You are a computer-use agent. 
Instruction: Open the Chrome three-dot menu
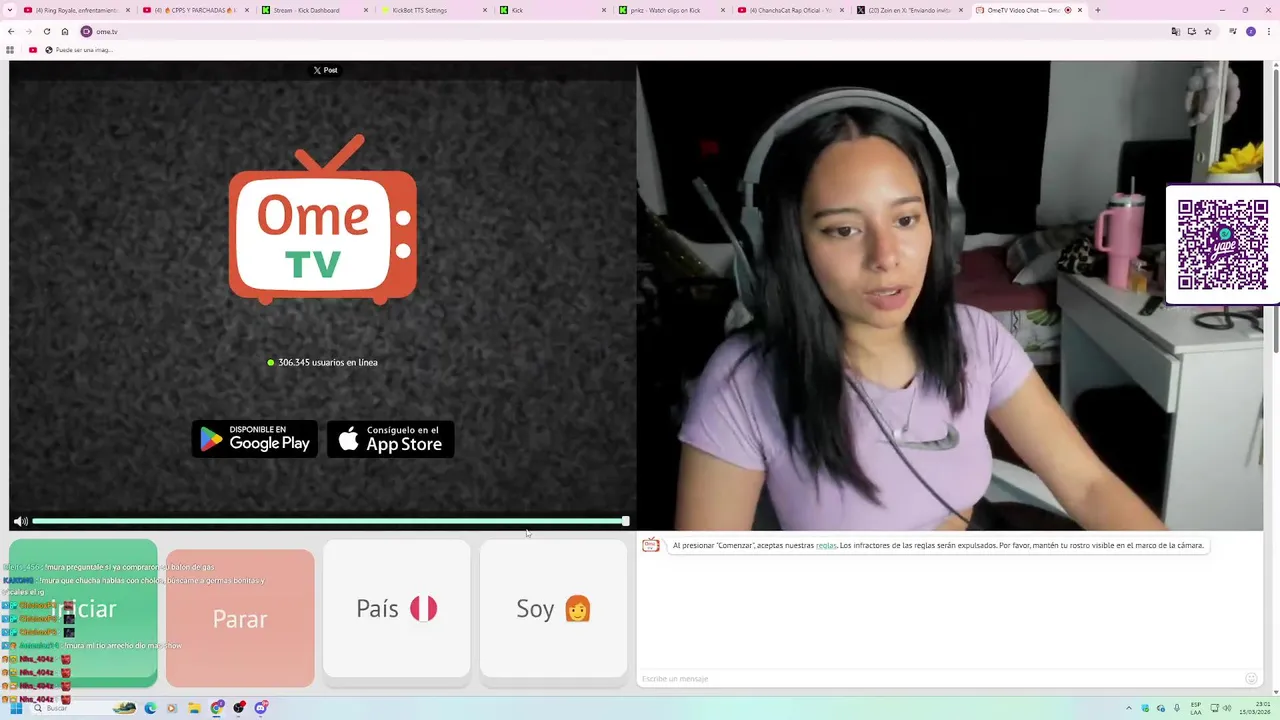point(1268,31)
